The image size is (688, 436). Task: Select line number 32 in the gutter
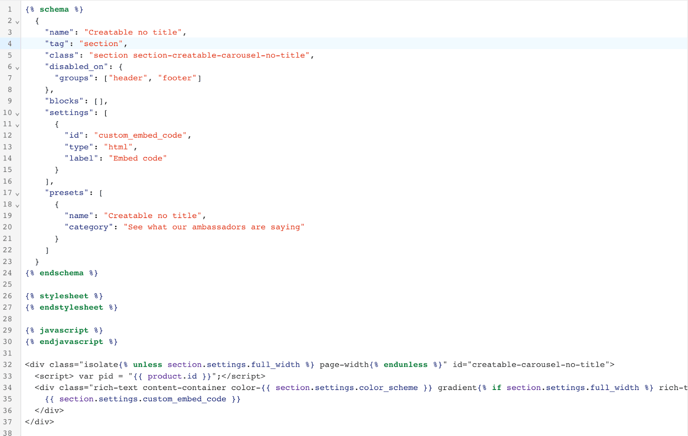coord(7,365)
